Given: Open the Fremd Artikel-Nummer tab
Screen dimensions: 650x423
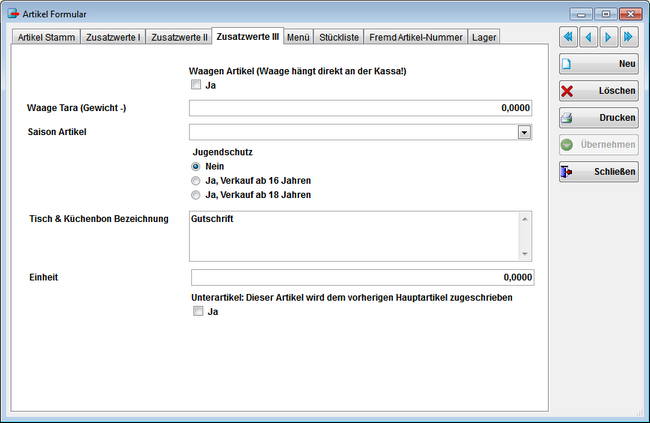Looking at the screenshot, I should coord(415,37).
